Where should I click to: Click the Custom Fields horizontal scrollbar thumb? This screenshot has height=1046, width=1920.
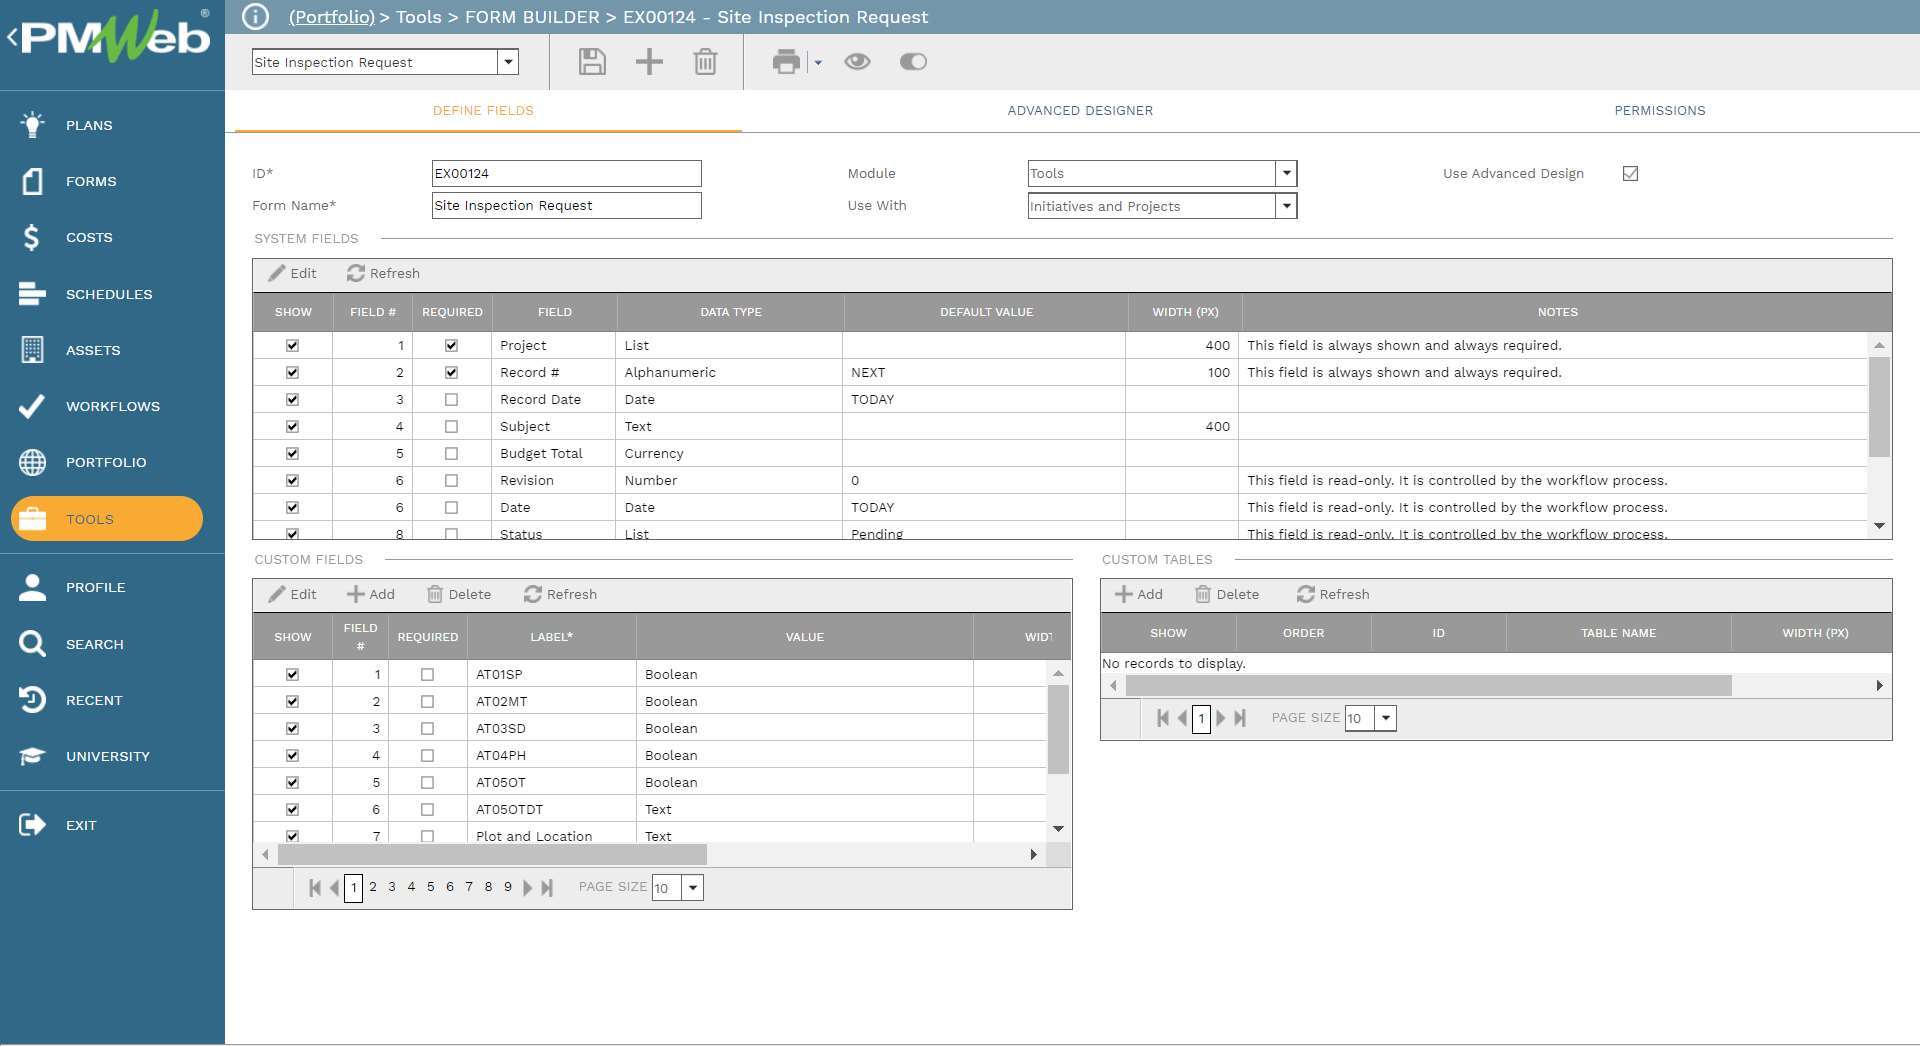coord(492,855)
